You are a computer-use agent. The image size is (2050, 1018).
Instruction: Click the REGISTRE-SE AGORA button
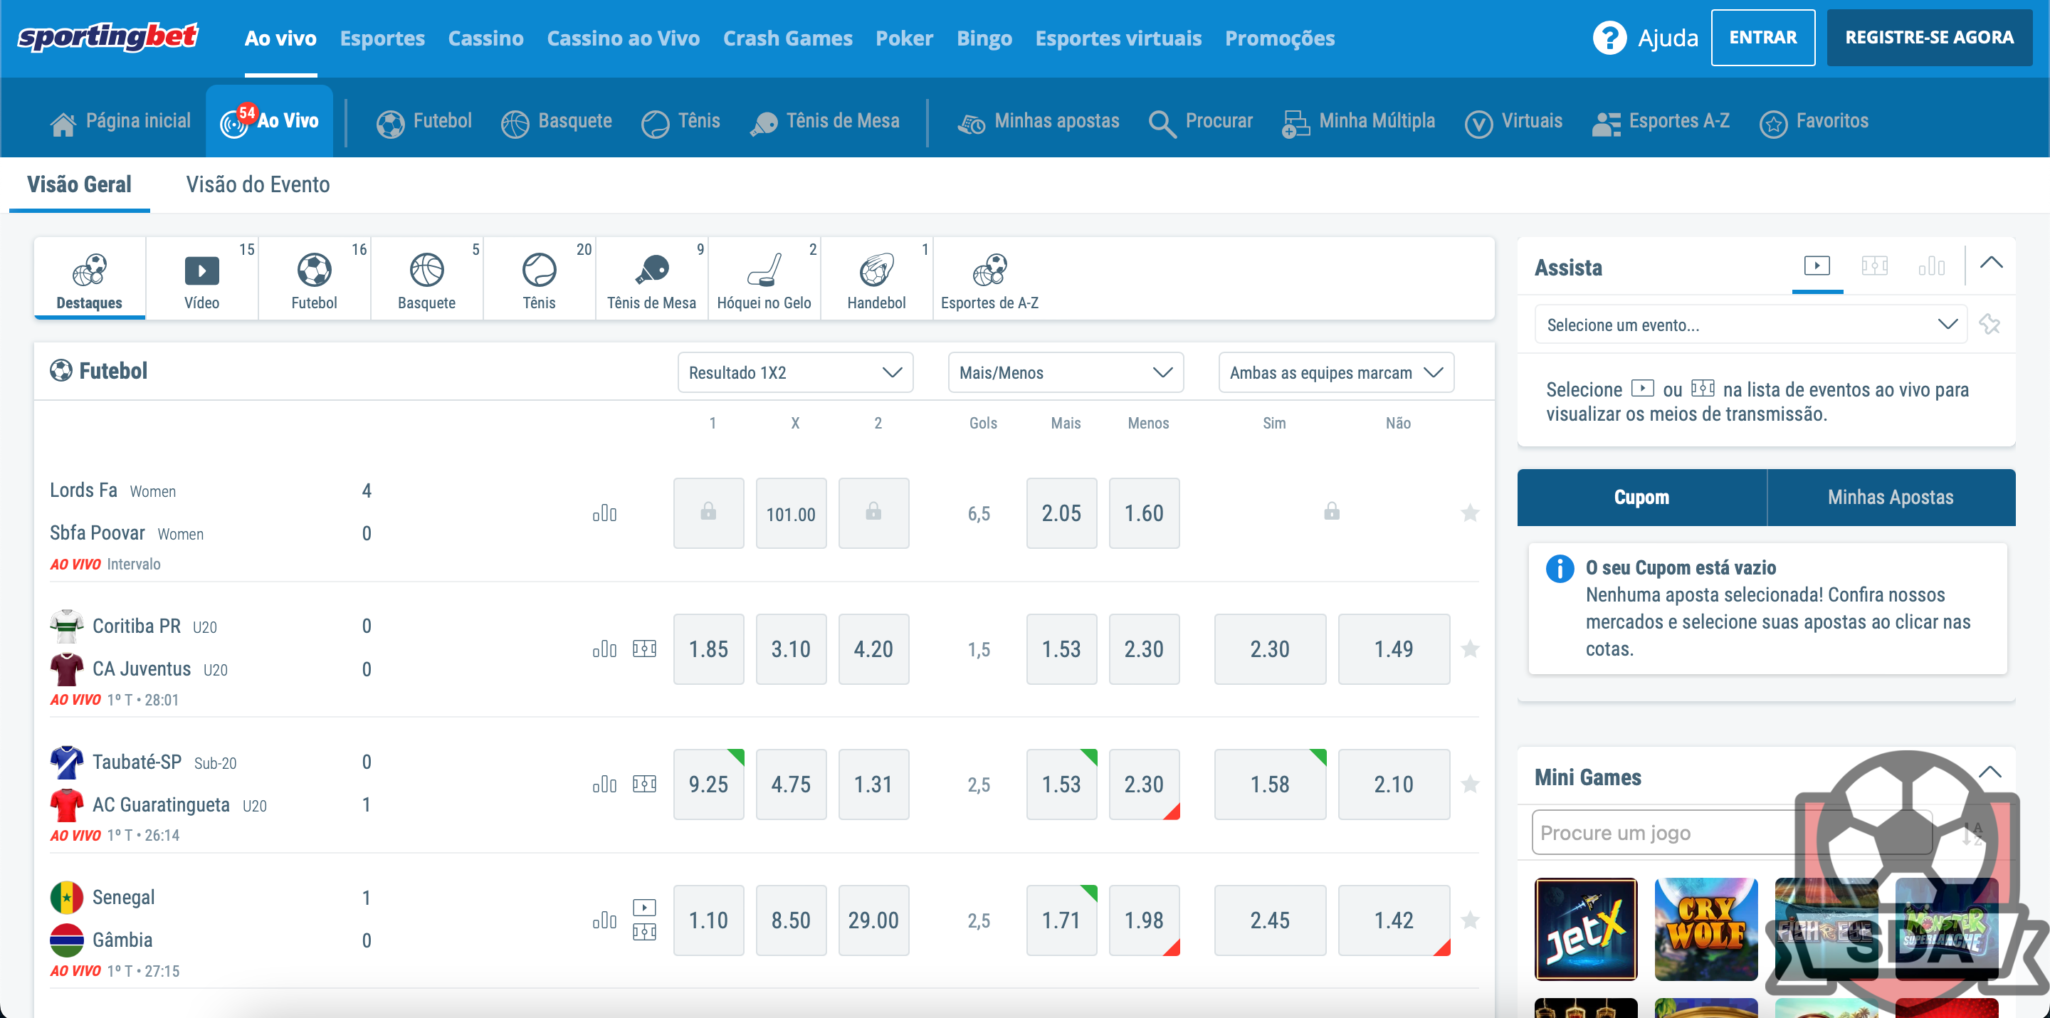point(1929,38)
